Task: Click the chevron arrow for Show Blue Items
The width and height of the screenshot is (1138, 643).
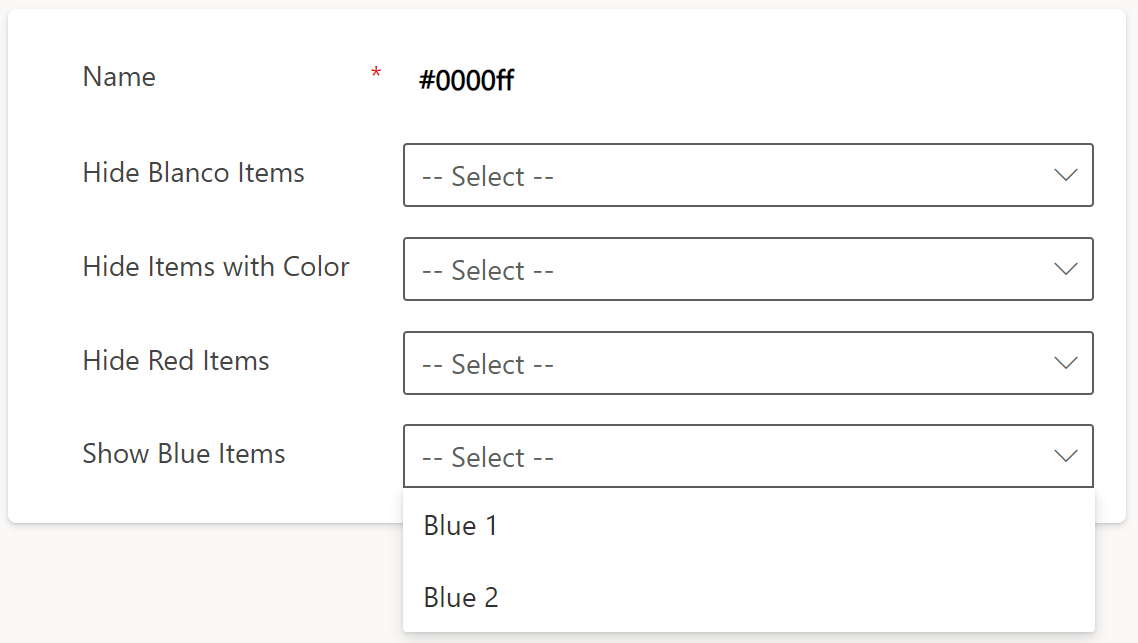Action: tap(1065, 456)
